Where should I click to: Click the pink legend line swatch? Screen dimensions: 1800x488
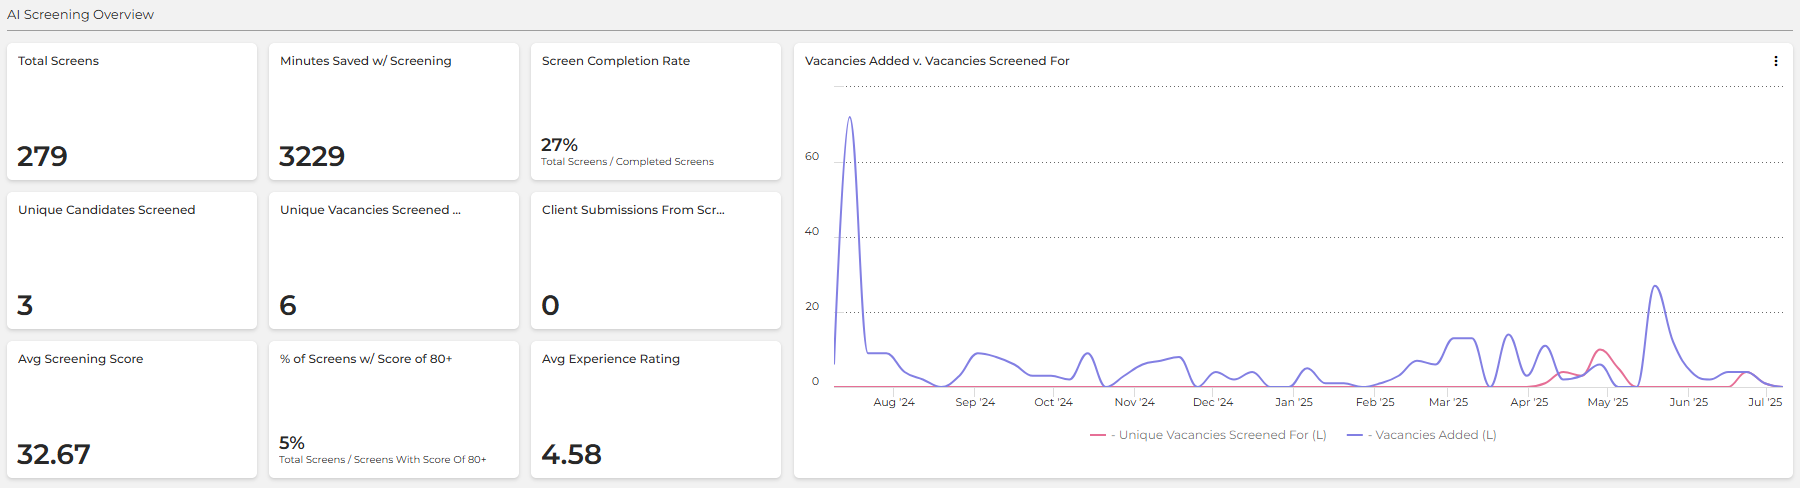coord(1098,435)
